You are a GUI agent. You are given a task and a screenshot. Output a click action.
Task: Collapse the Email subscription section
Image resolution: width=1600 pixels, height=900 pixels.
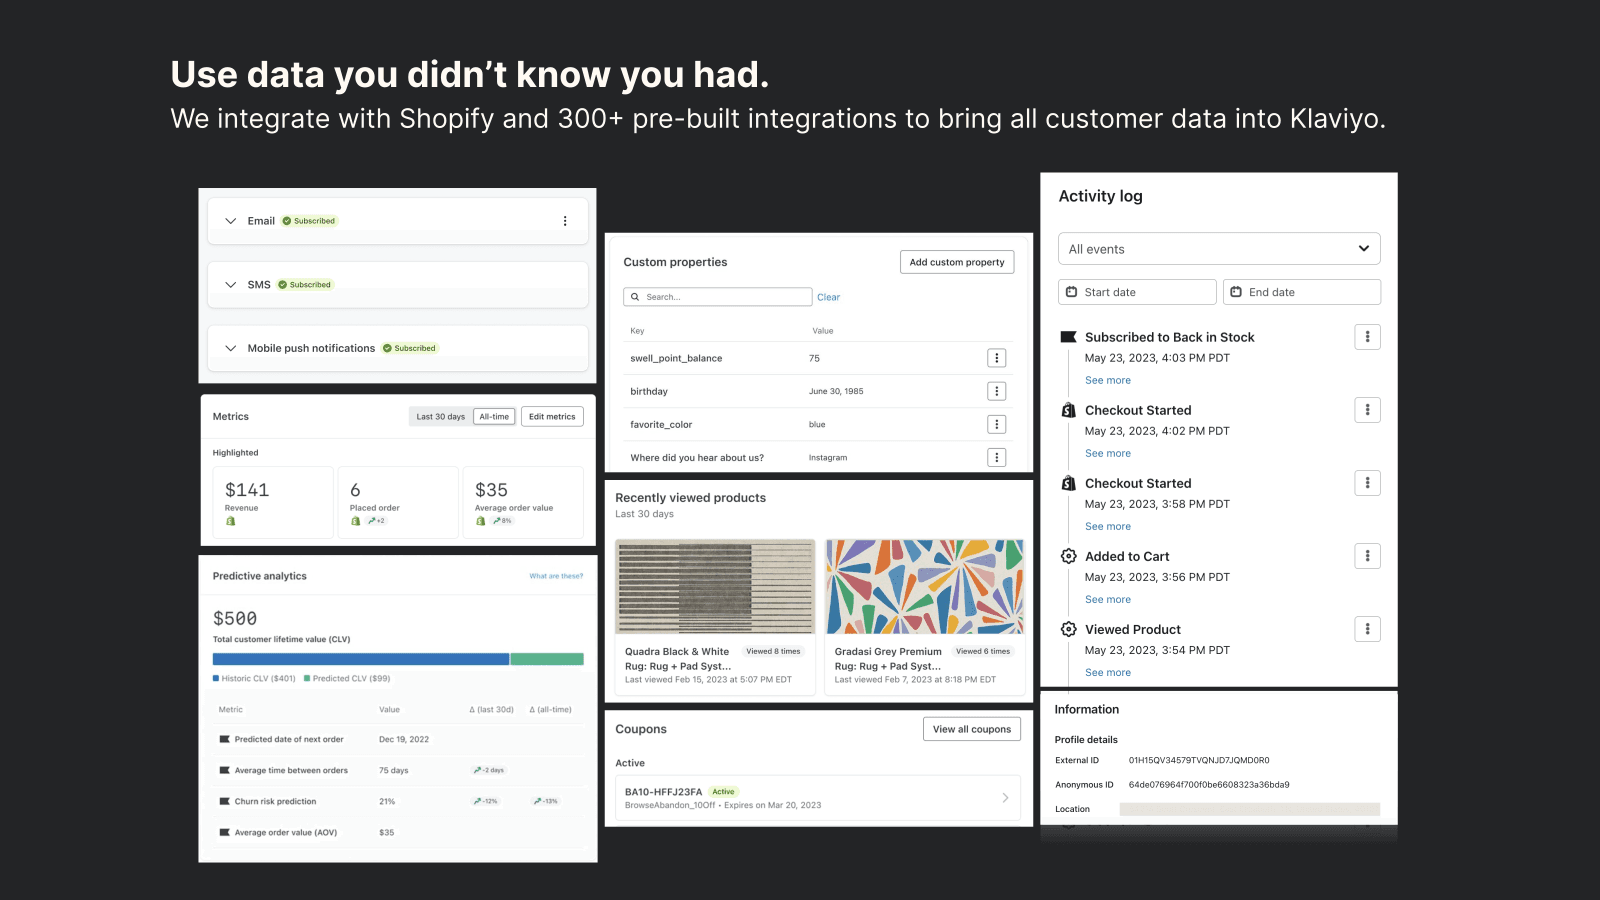tap(230, 220)
